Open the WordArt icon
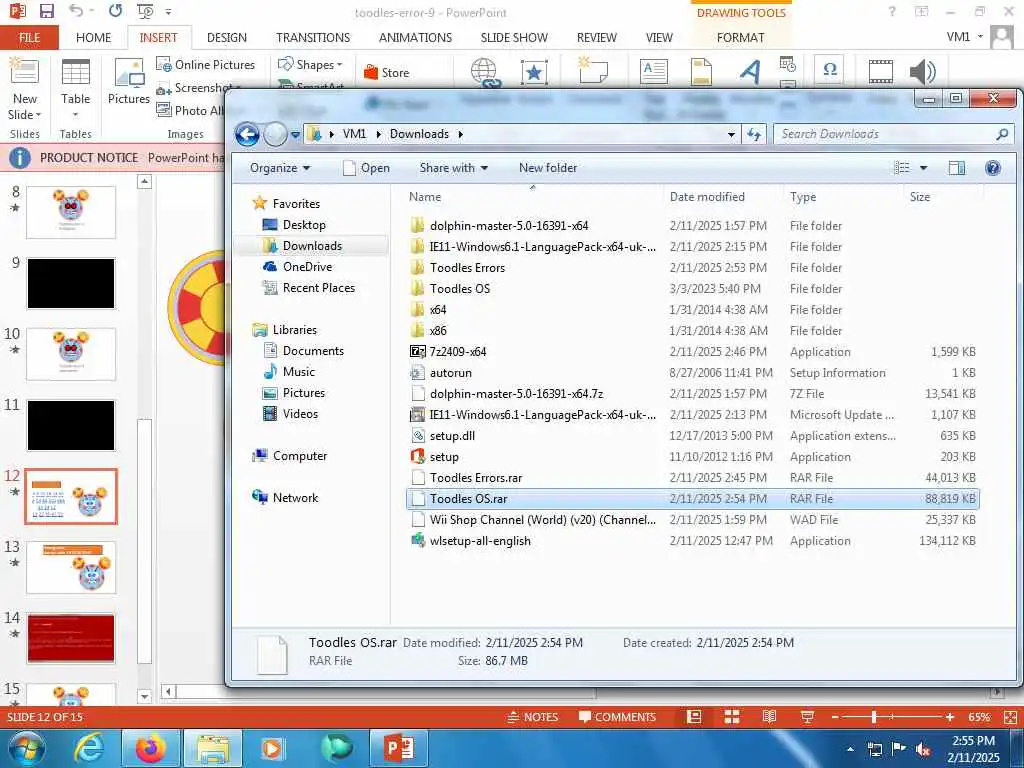This screenshot has width=1024, height=768. coord(750,71)
